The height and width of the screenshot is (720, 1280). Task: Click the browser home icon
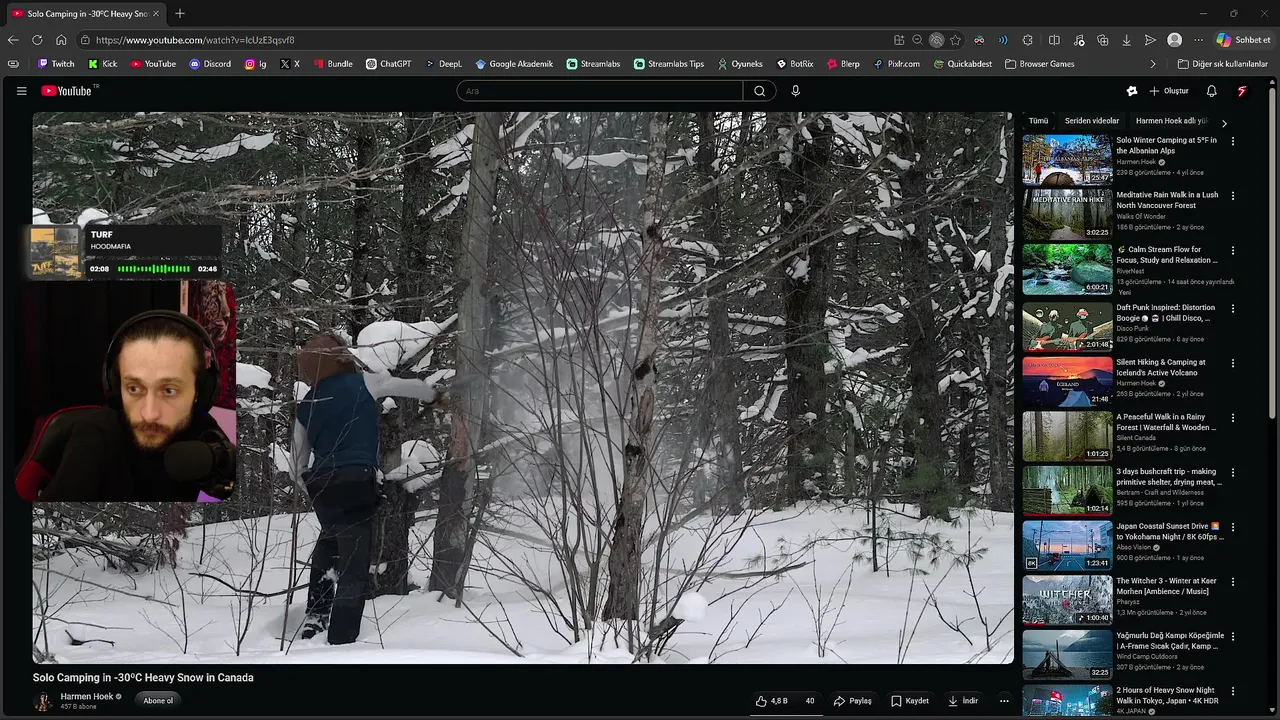pyautogui.click(x=61, y=40)
